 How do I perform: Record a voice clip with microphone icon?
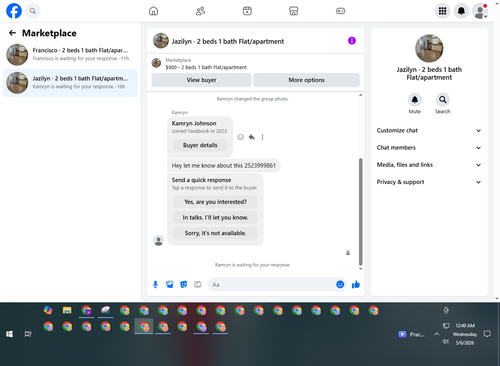point(155,284)
